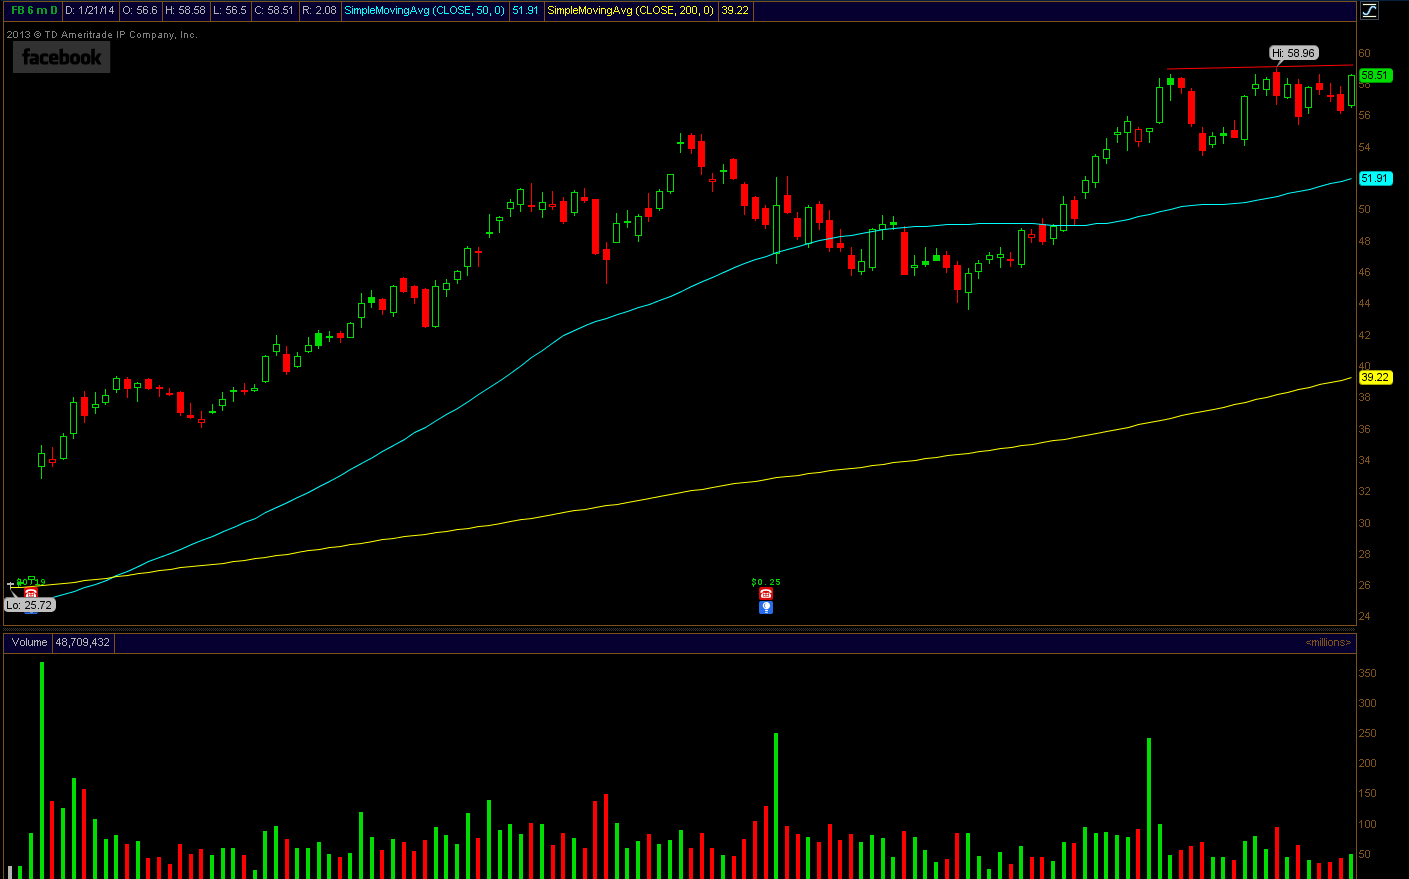This screenshot has width=1409, height=879.
Task: Click the millions units label in volume pane
Action: (1328, 642)
